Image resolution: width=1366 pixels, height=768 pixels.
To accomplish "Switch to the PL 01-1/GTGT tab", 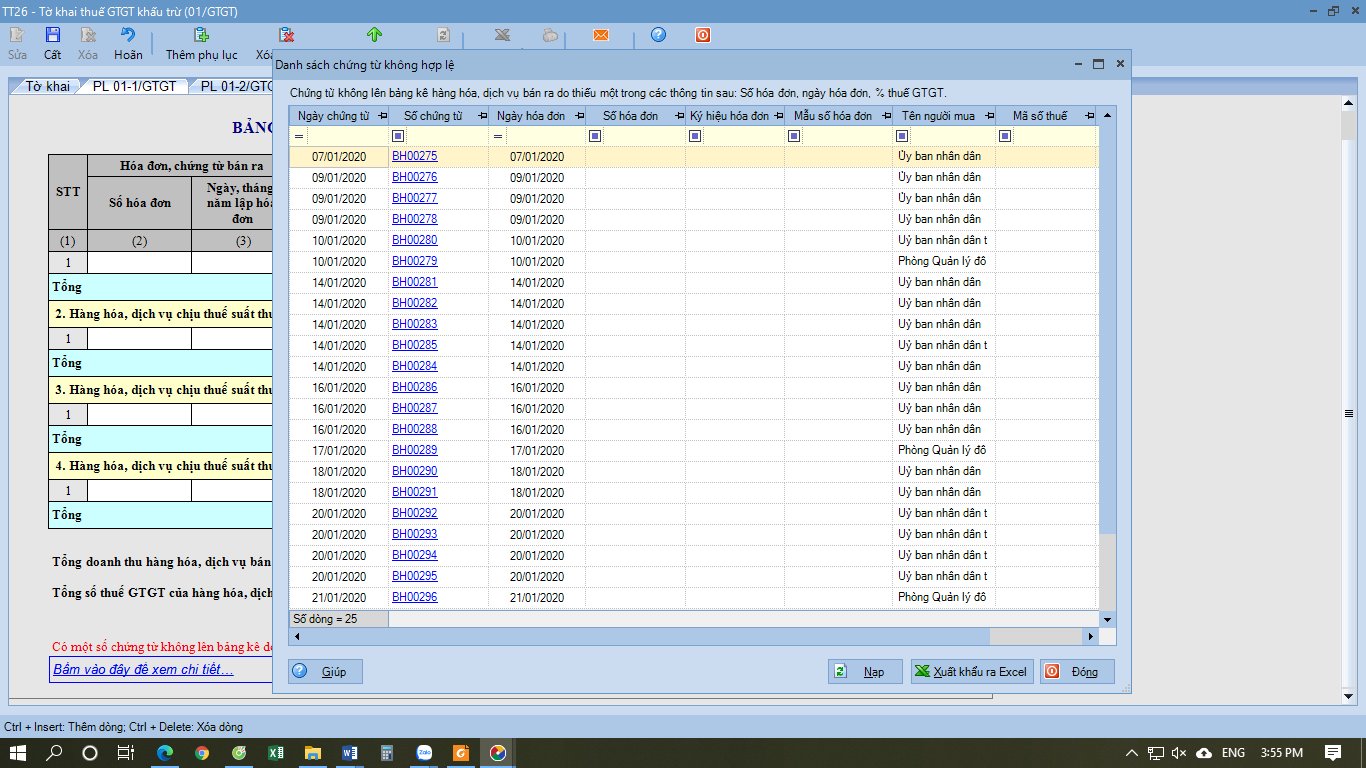I will coord(134,86).
